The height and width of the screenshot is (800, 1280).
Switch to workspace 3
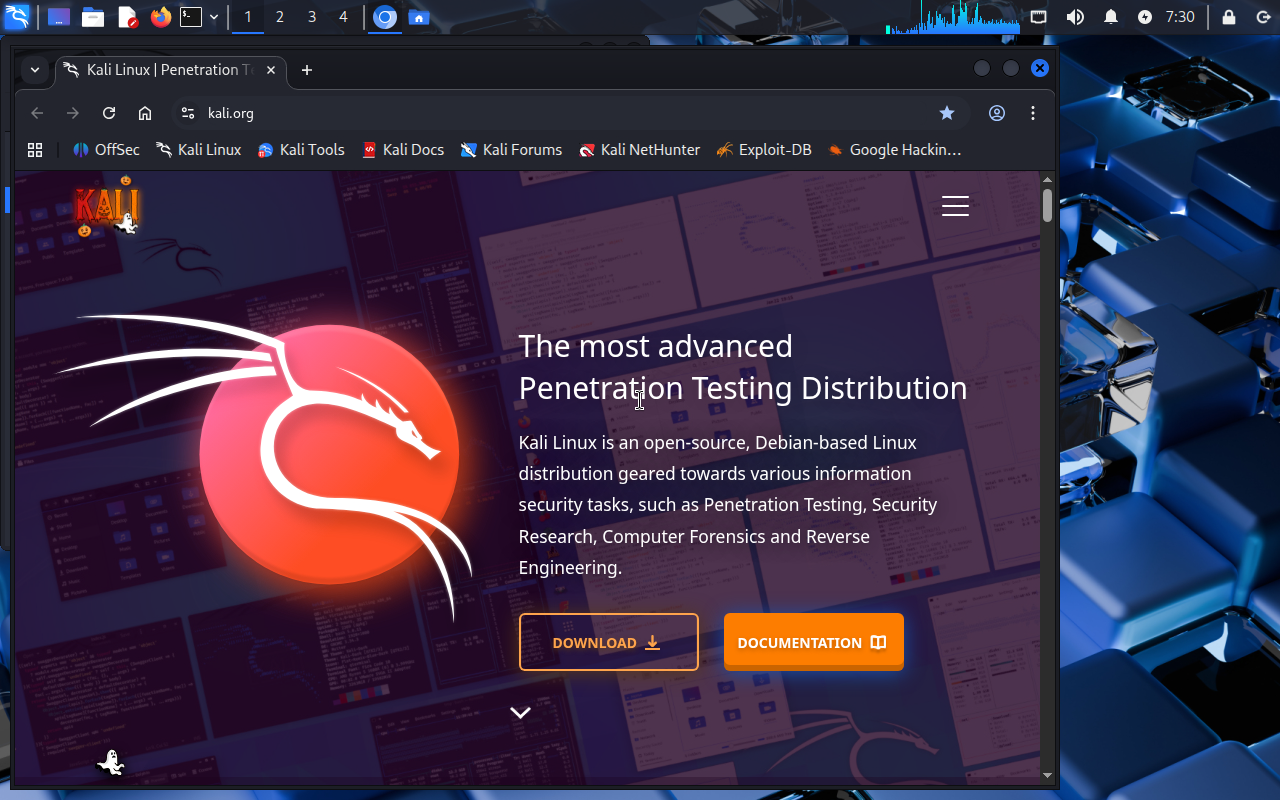[312, 17]
